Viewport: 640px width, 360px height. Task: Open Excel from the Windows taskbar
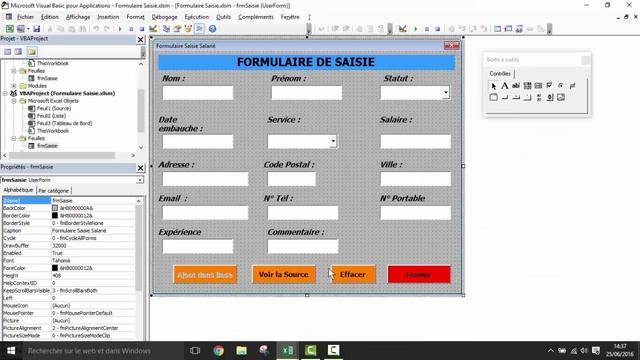(x=288, y=350)
